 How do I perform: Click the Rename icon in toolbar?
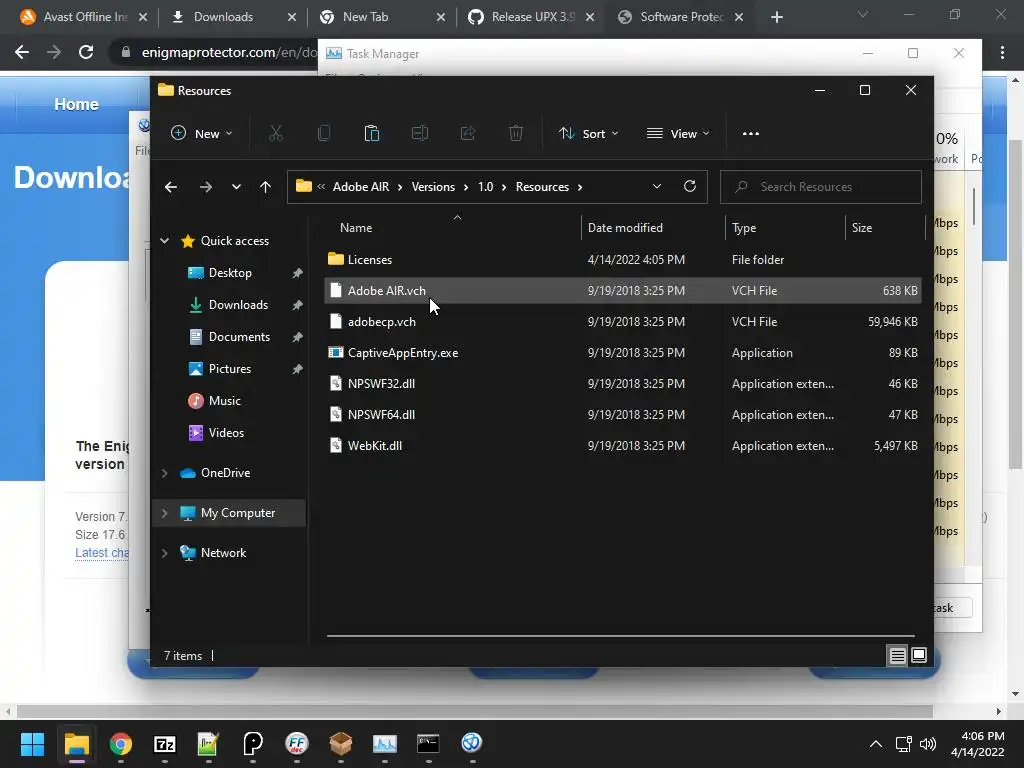pos(420,134)
